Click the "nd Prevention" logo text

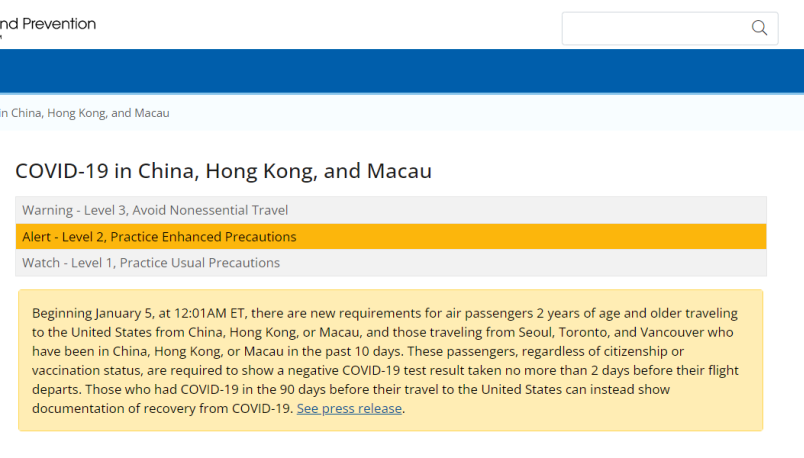[48, 24]
